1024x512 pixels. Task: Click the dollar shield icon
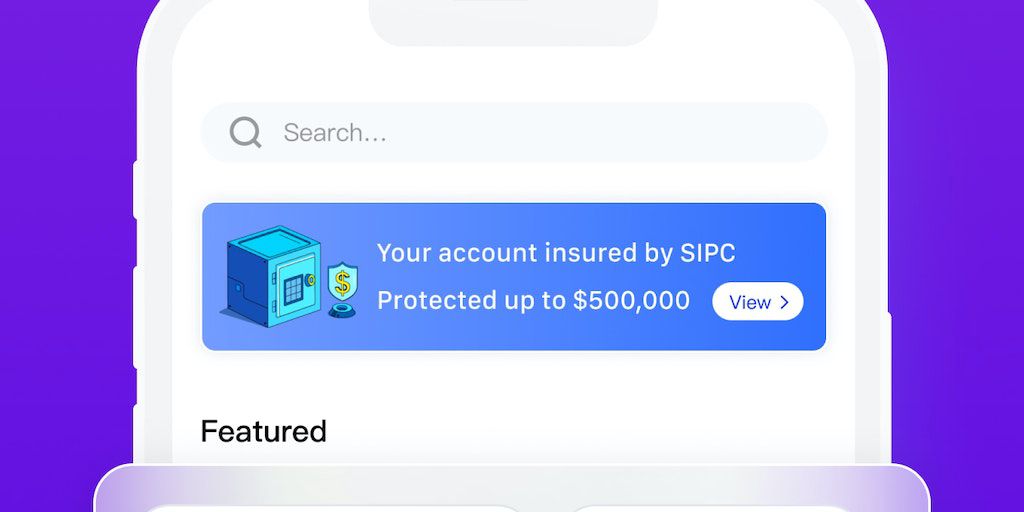click(343, 280)
